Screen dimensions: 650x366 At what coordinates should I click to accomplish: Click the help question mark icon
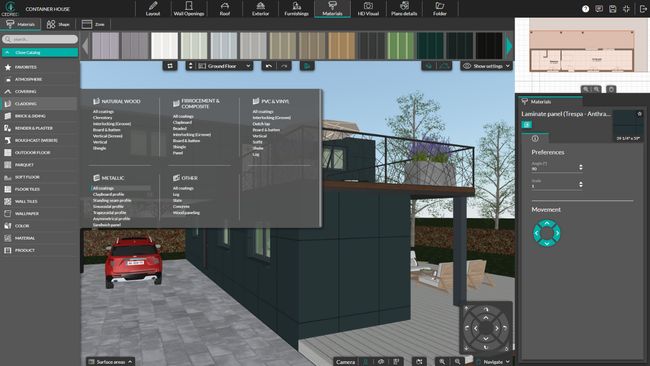(585, 9)
